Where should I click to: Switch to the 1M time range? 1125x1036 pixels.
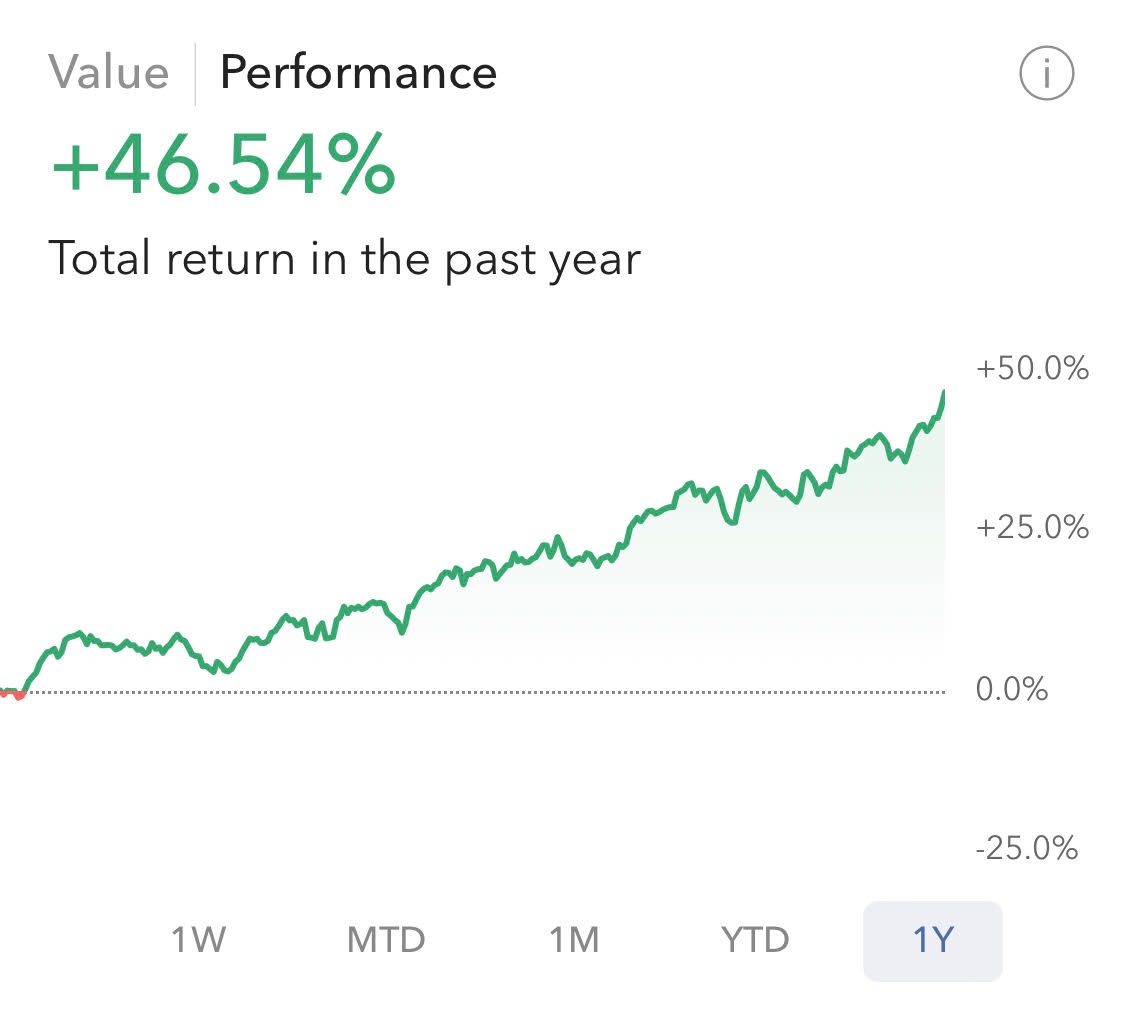[x=574, y=940]
